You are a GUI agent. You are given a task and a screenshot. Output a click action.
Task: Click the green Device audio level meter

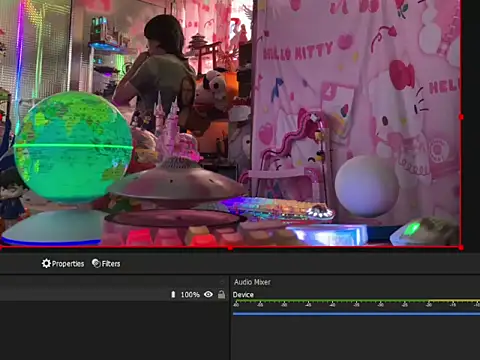point(356,301)
